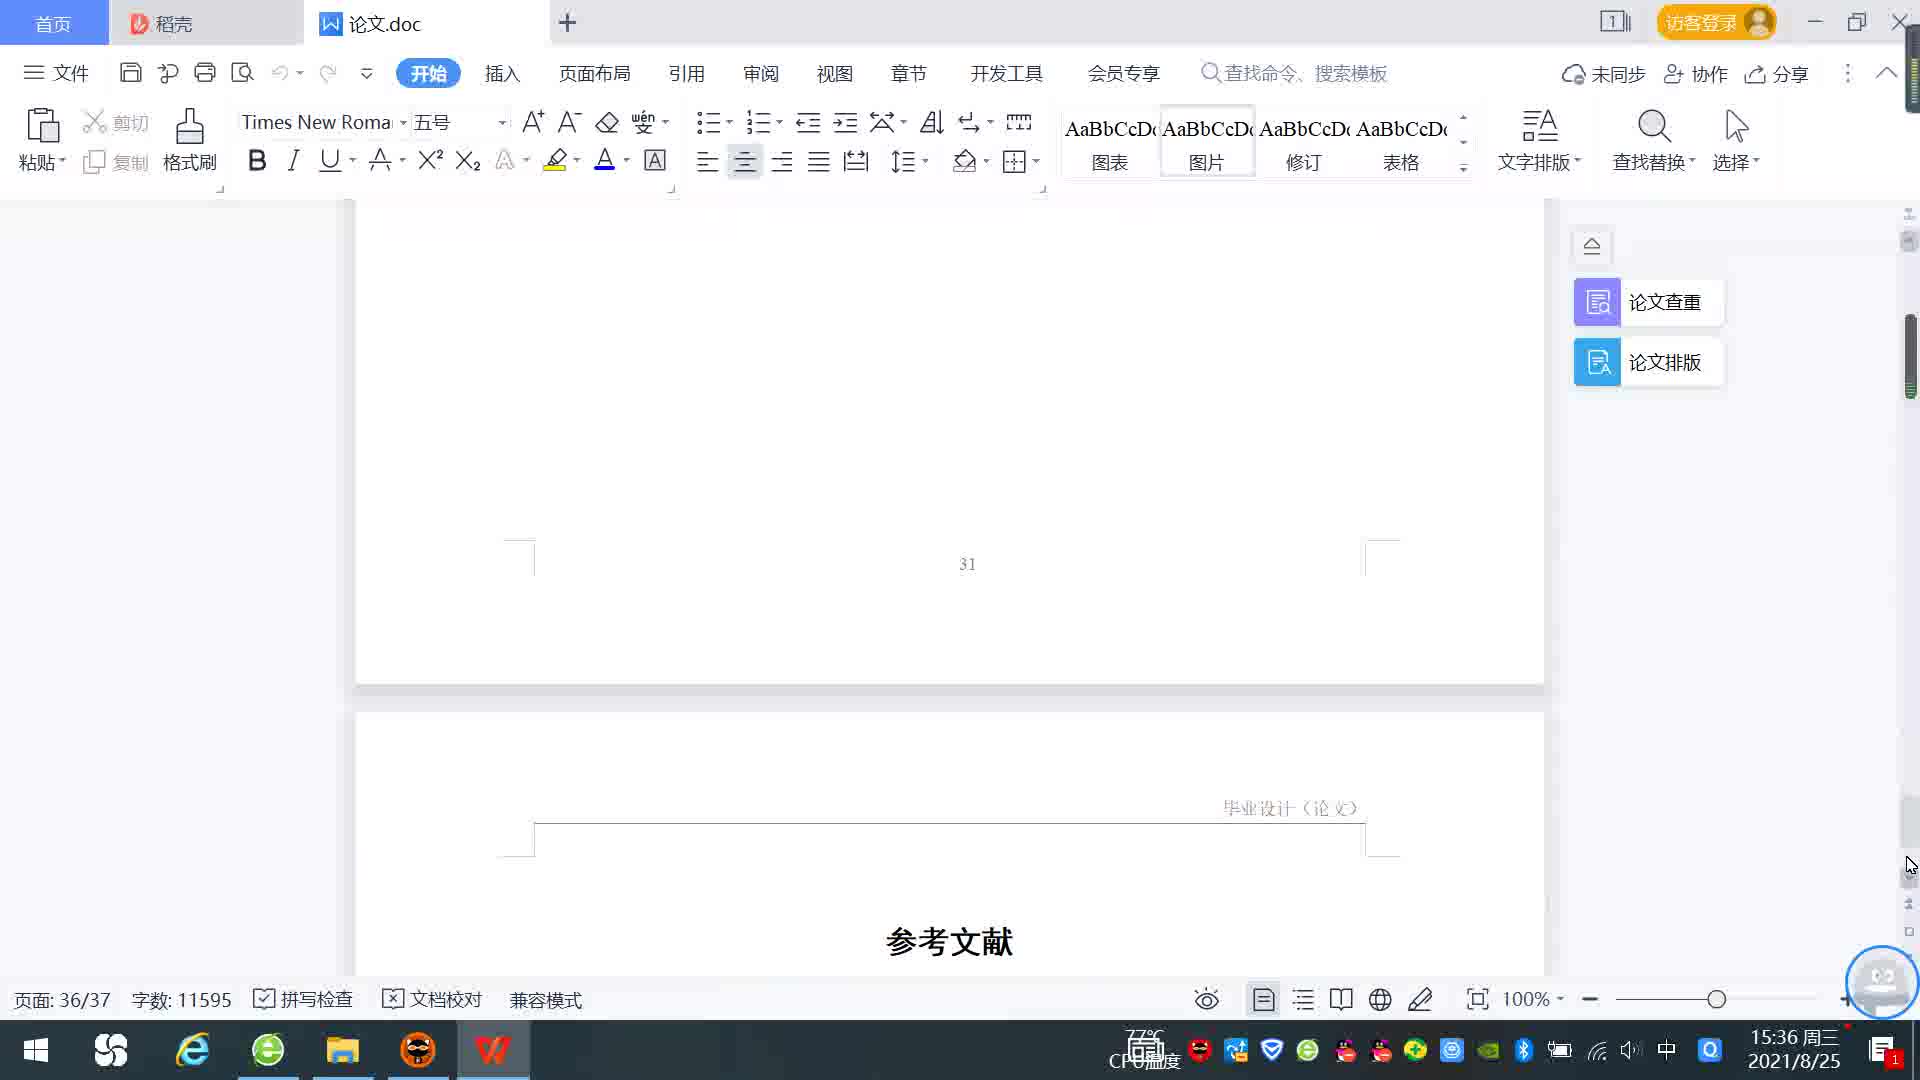Open the 论文查重 plagiarism check tool
1920x1080 pixels.
(x=1648, y=302)
